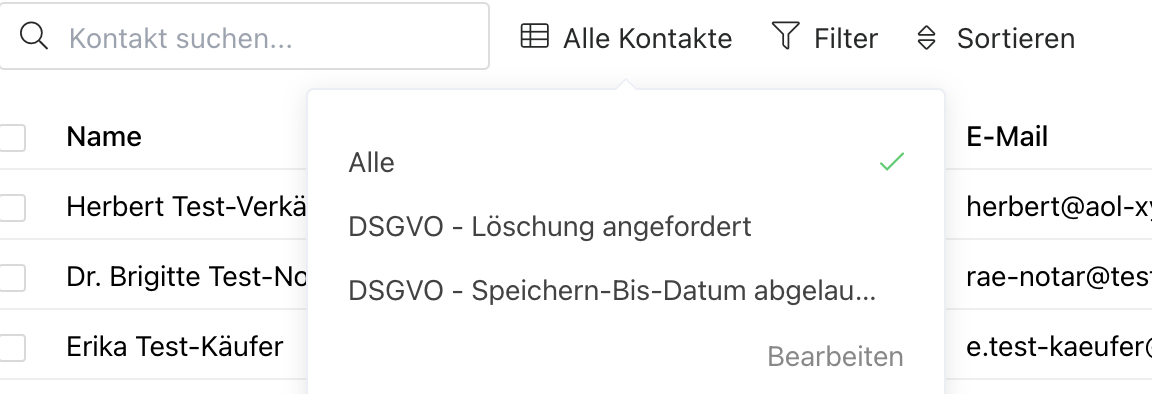Choose DSGVO - Speichern-Bis-Datum abgelaufen view
The image size is (1152, 394).
click(x=626, y=291)
